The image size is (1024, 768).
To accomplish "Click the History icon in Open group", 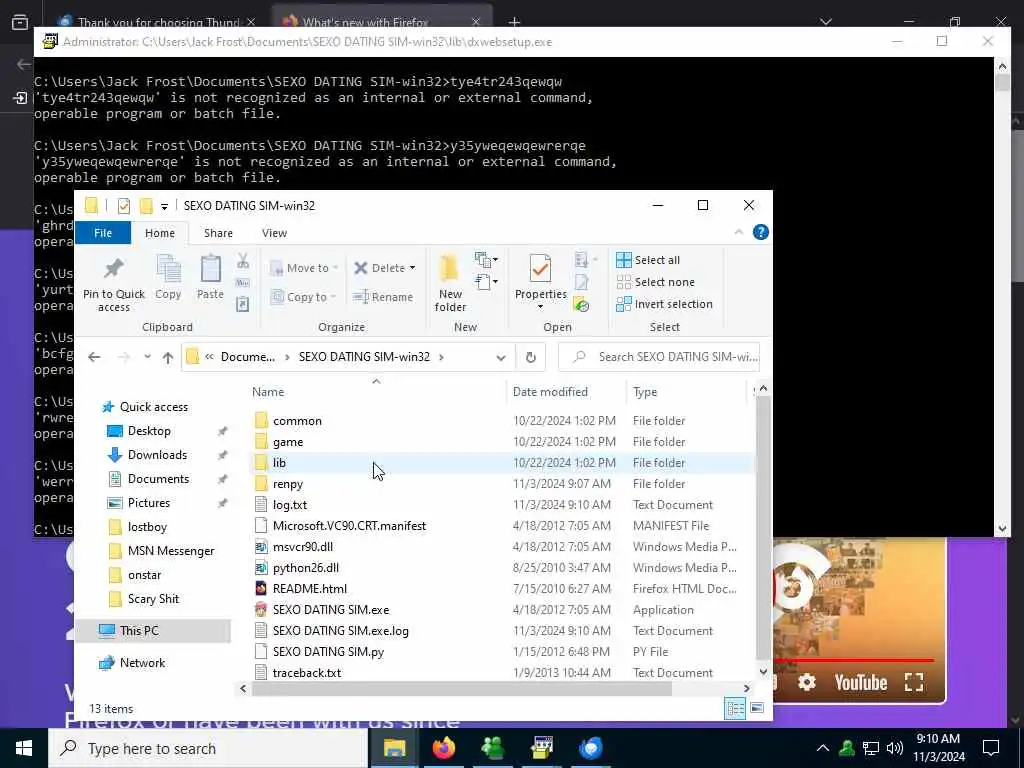I will coord(581,304).
